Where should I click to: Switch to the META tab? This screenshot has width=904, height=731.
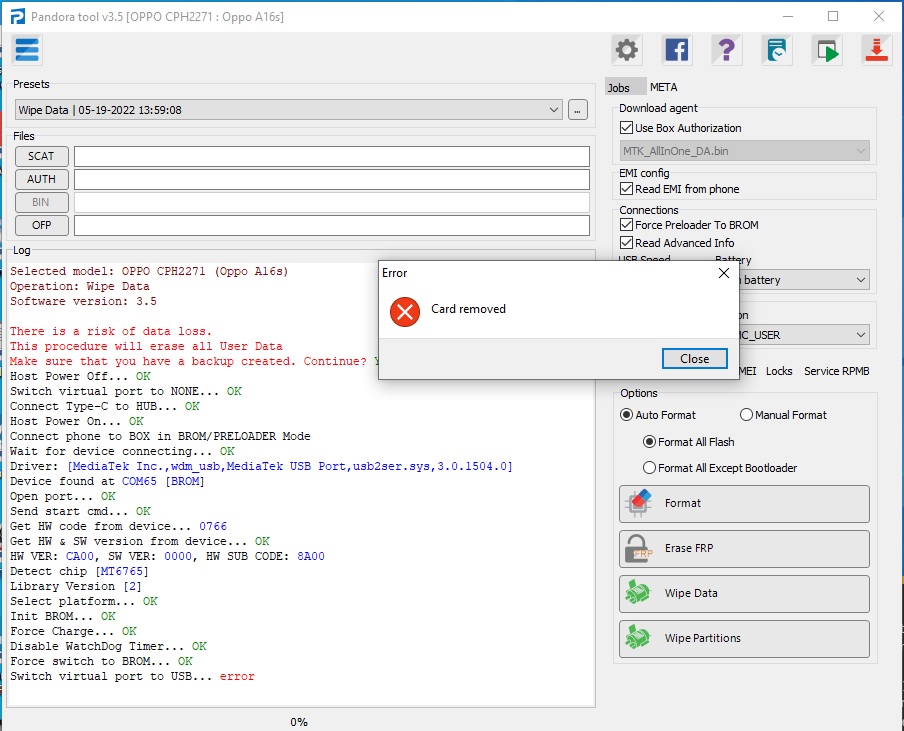[x=664, y=87]
